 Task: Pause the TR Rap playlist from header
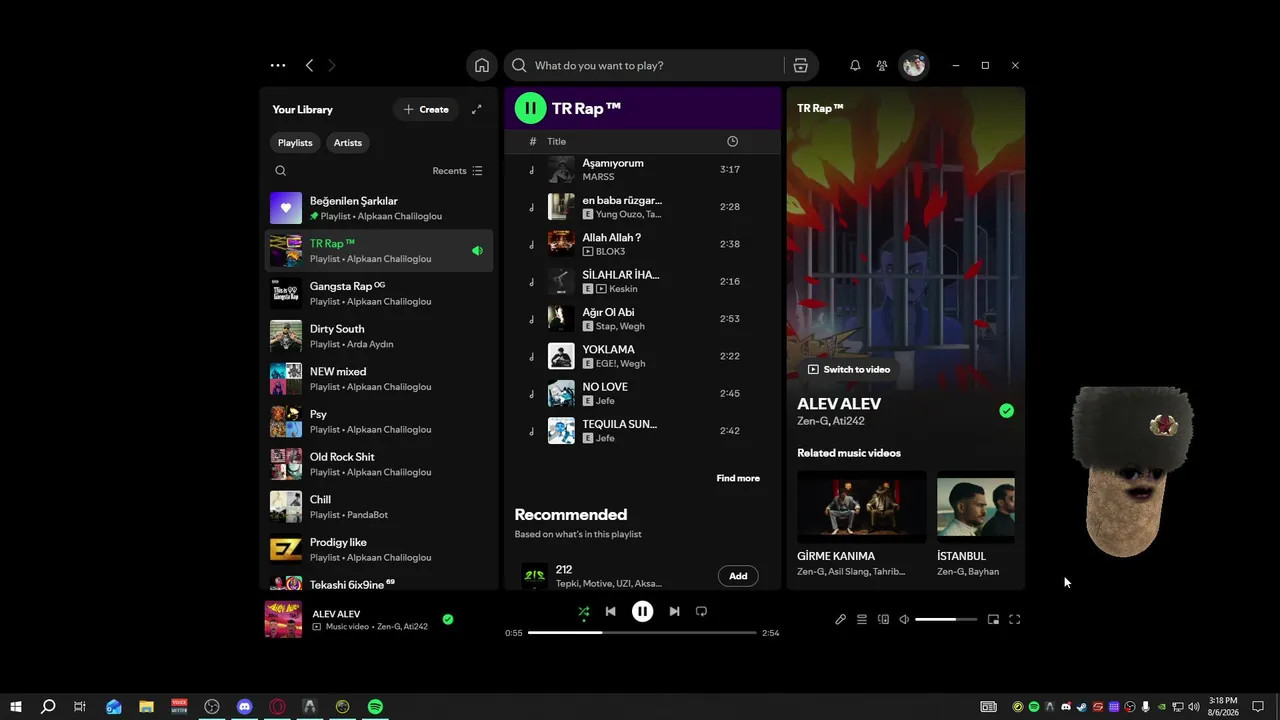click(530, 108)
